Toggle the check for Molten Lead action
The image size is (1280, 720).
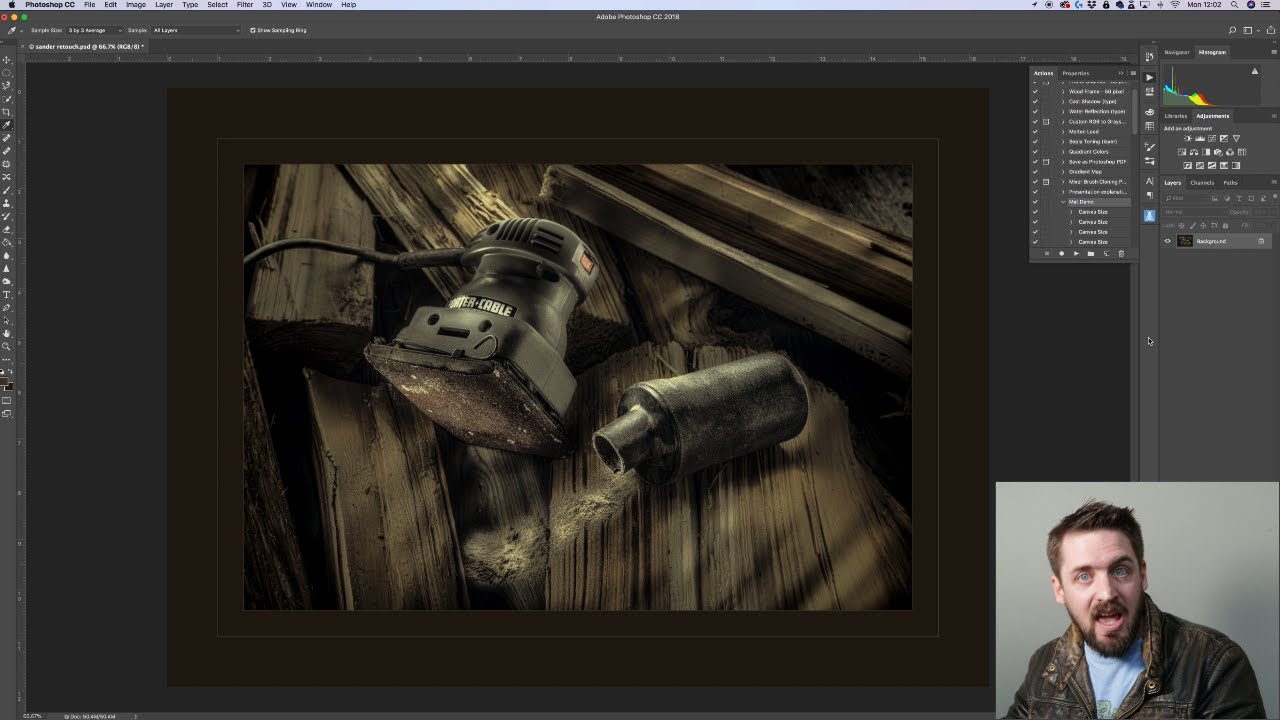(1035, 132)
